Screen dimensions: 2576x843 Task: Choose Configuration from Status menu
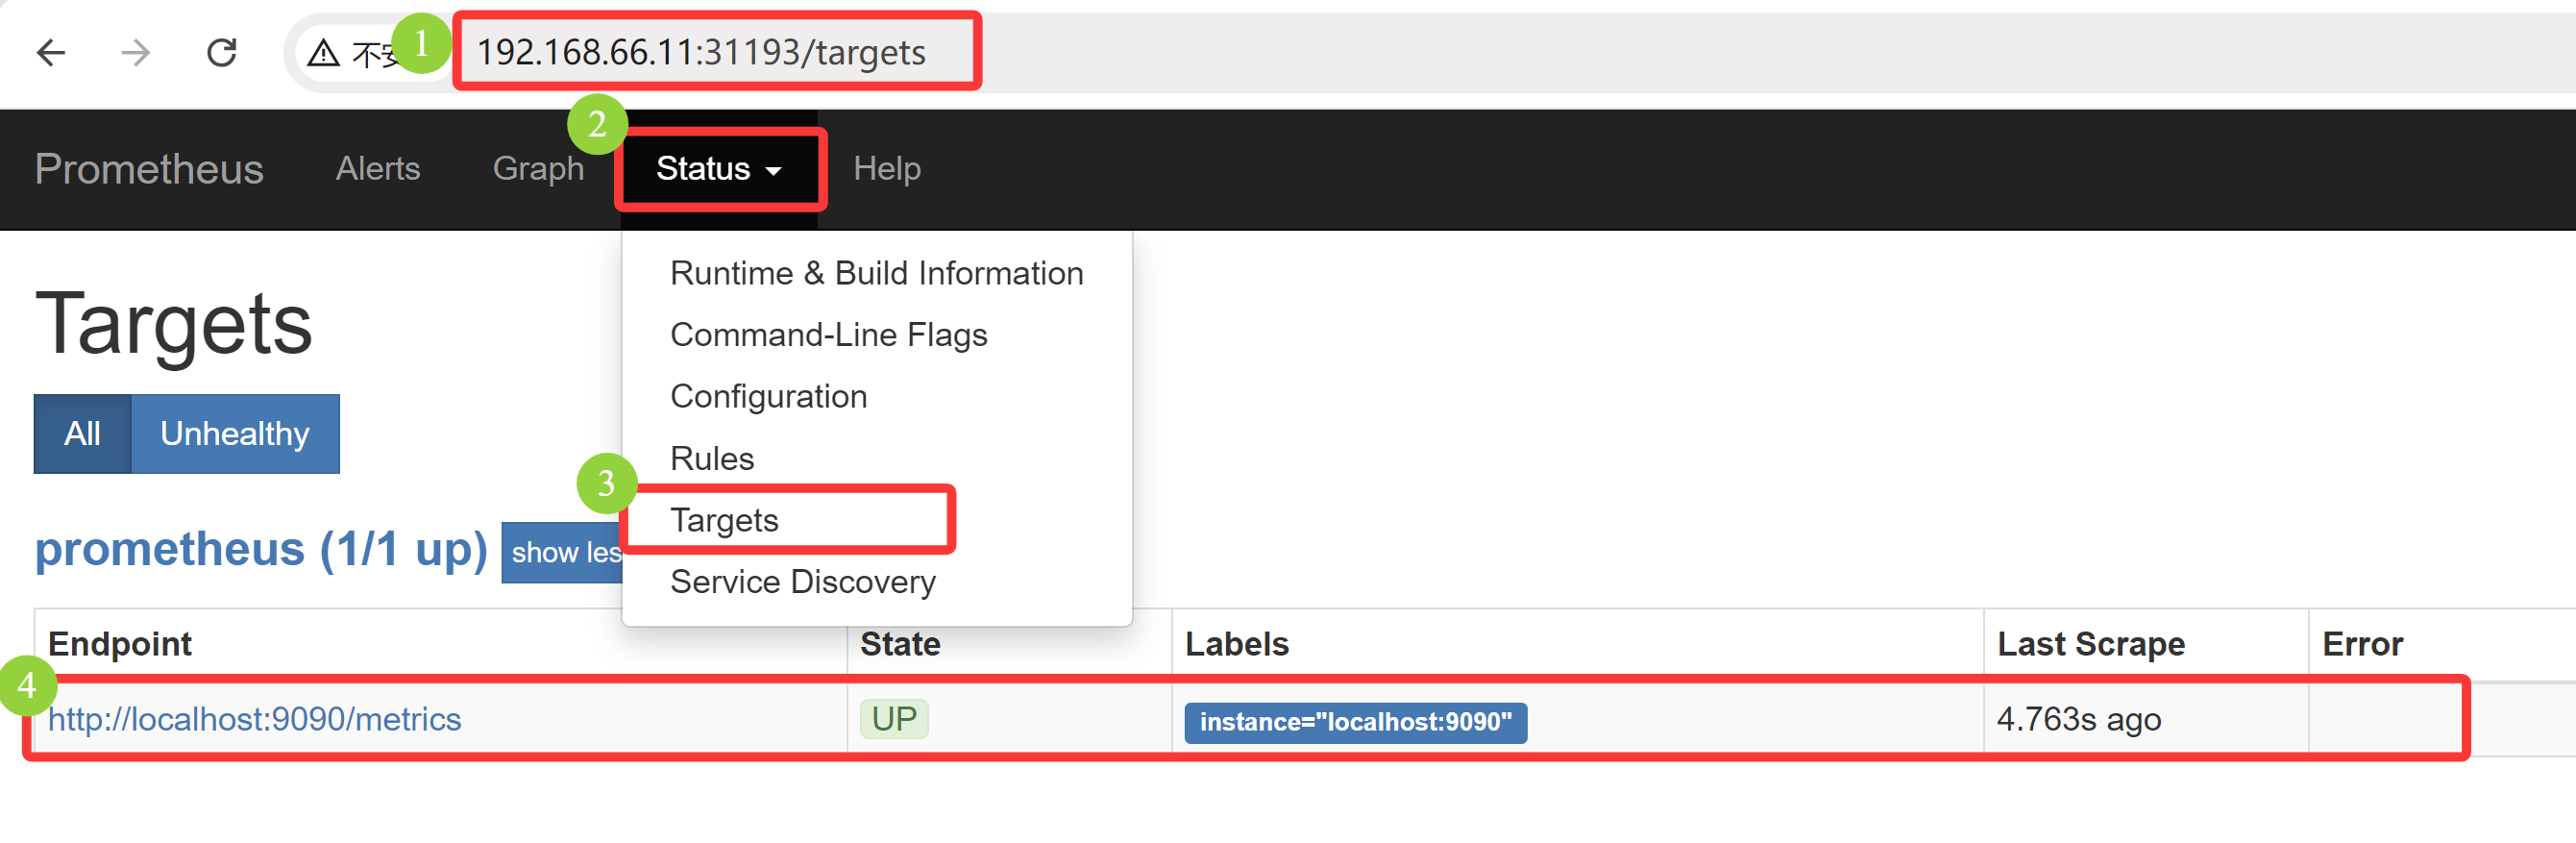[768, 397]
